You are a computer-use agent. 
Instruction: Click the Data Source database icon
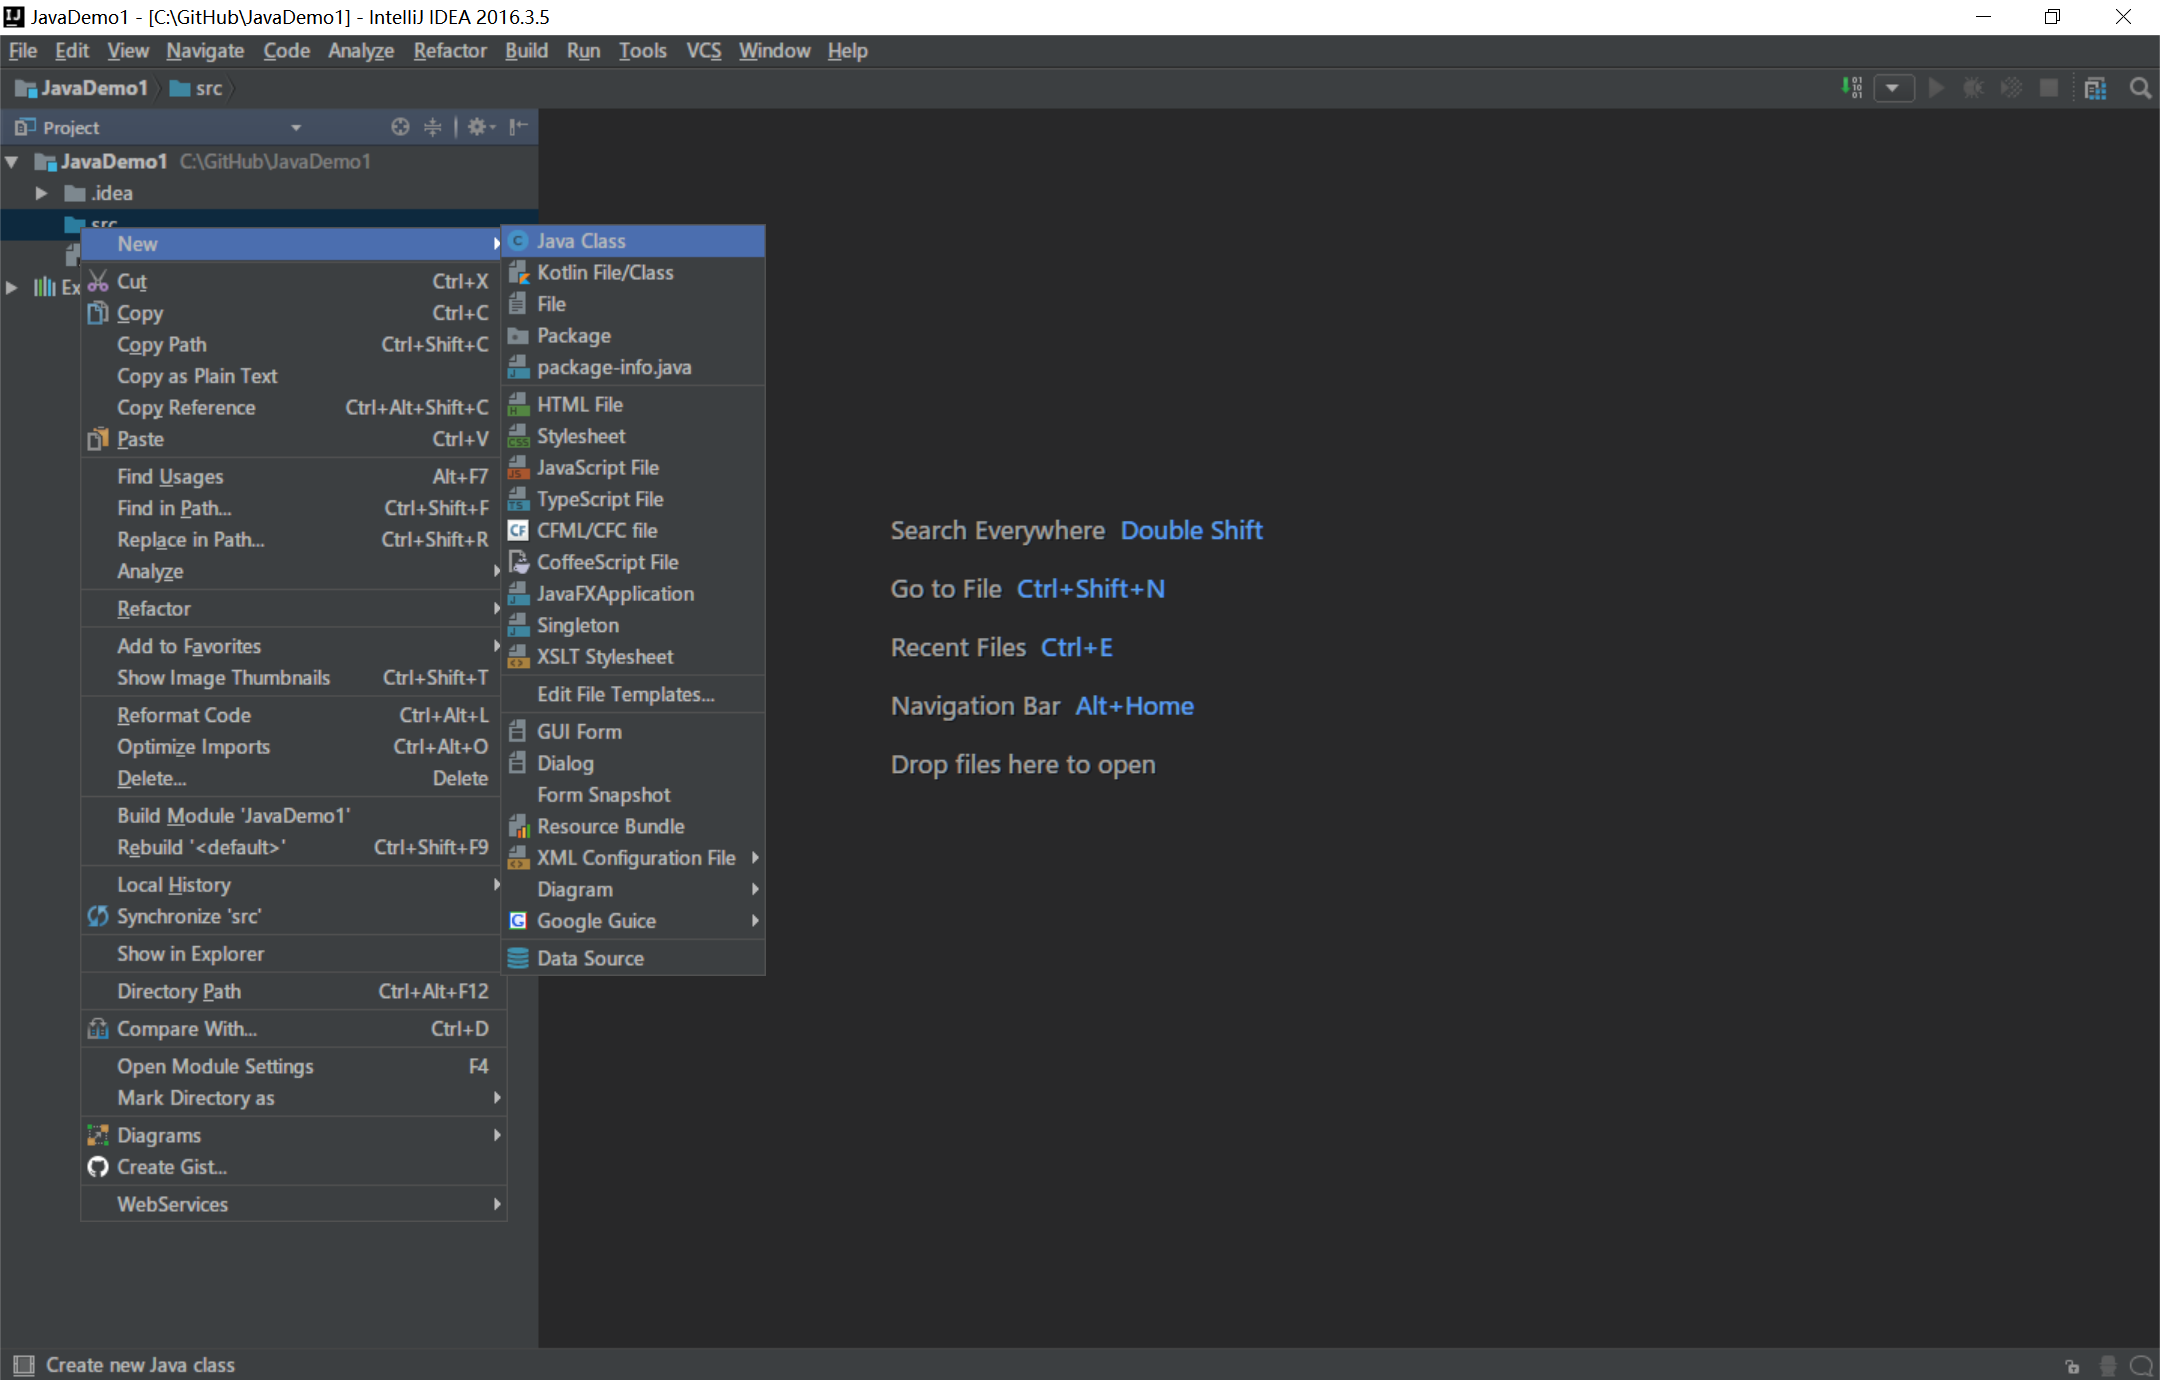(x=518, y=958)
